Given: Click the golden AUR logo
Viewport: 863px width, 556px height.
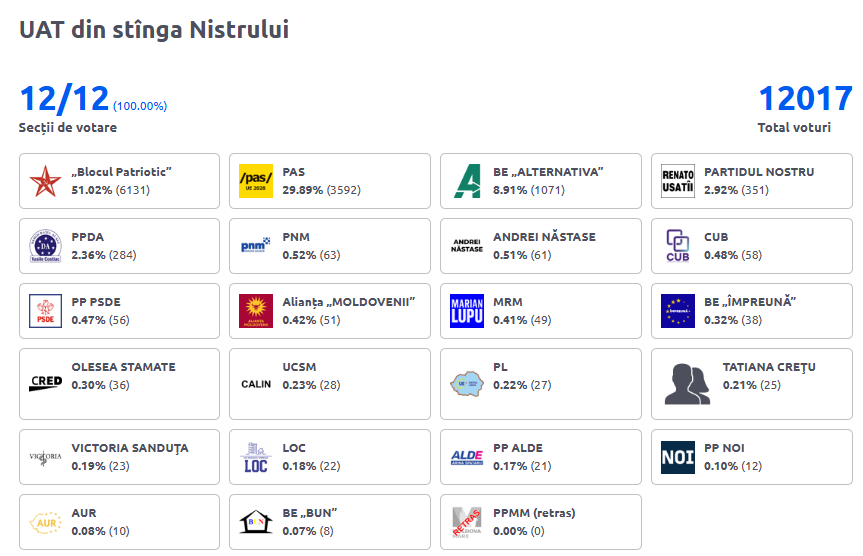Looking at the screenshot, I should [x=45, y=522].
